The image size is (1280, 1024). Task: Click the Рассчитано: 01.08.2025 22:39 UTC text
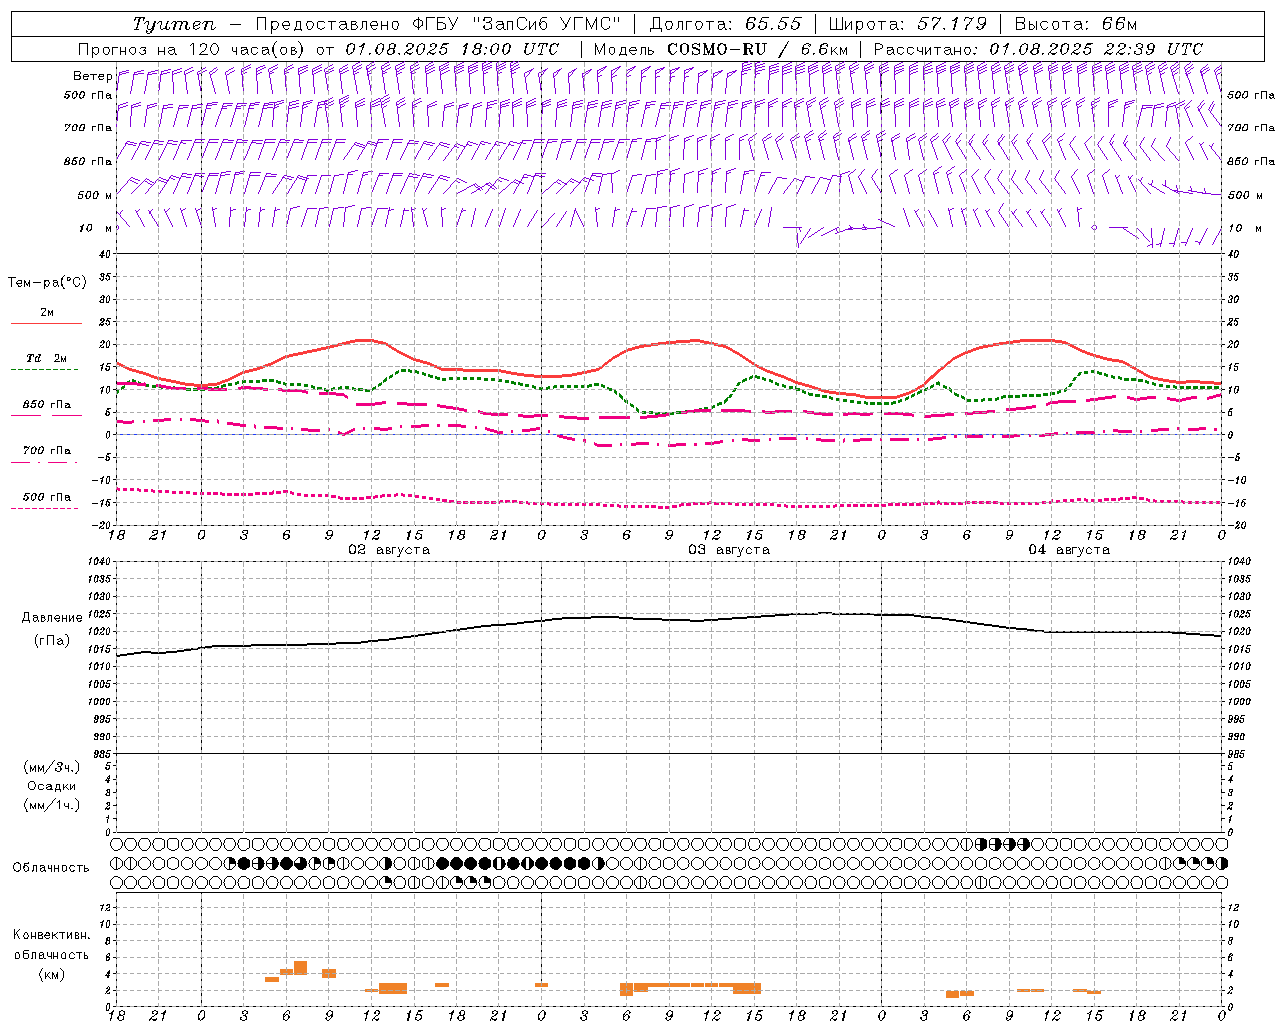1038,49
